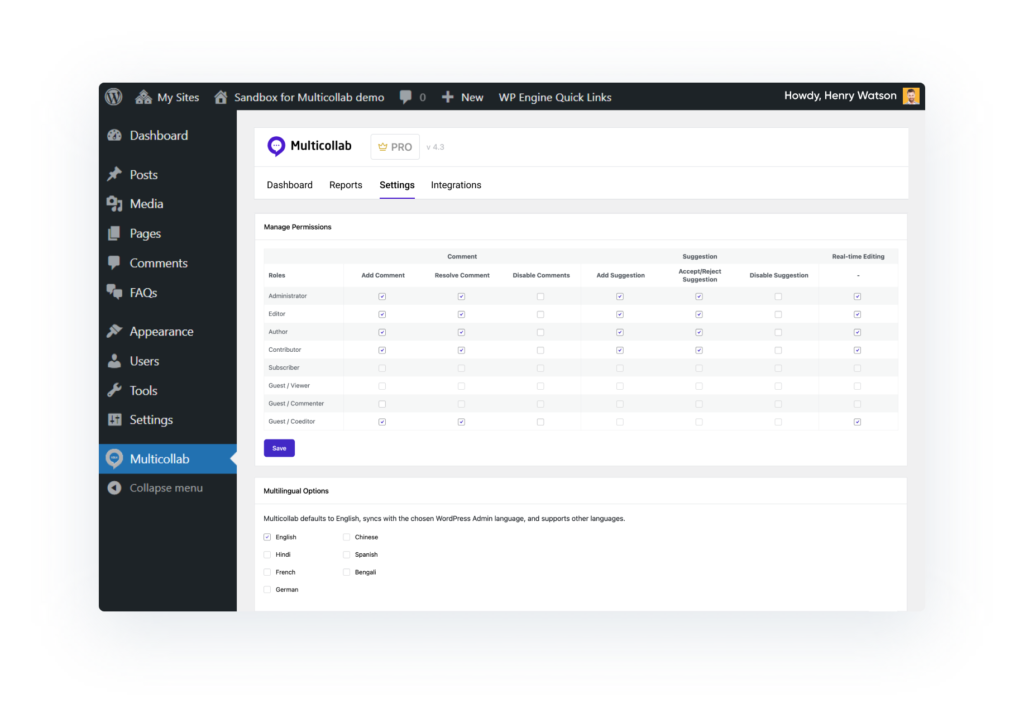Toggle Guest / Coeditor Real-time Editing checkbox
This screenshot has height=727, width=1024.
click(x=857, y=422)
